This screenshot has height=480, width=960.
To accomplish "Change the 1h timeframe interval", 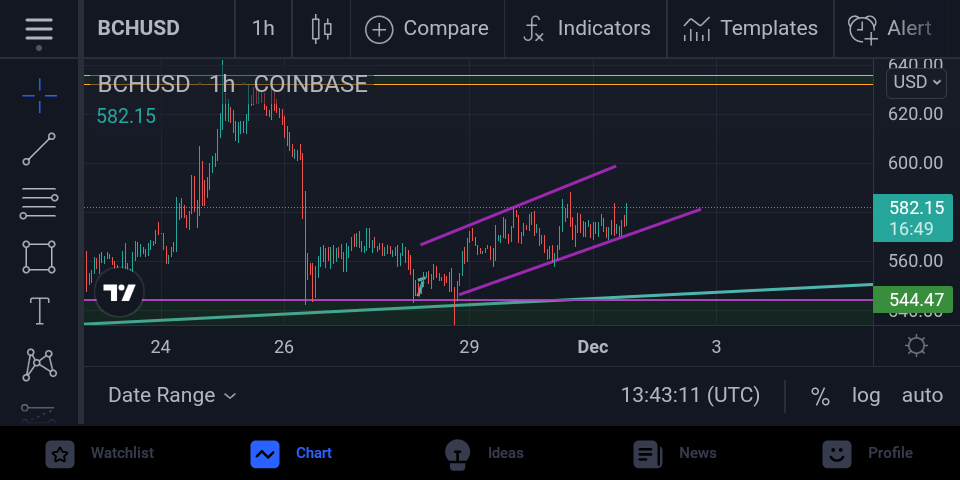I will (x=263, y=29).
